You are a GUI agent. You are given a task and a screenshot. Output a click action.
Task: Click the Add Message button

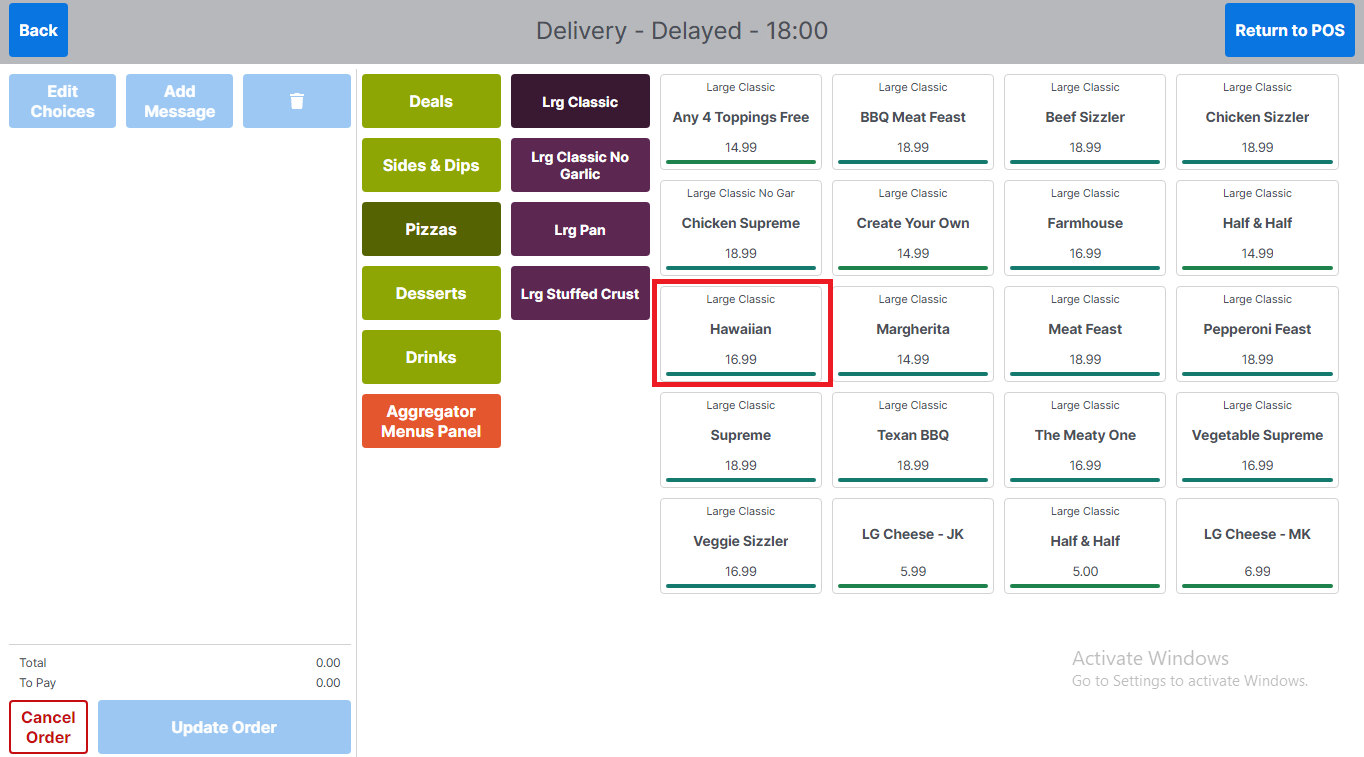179,101
